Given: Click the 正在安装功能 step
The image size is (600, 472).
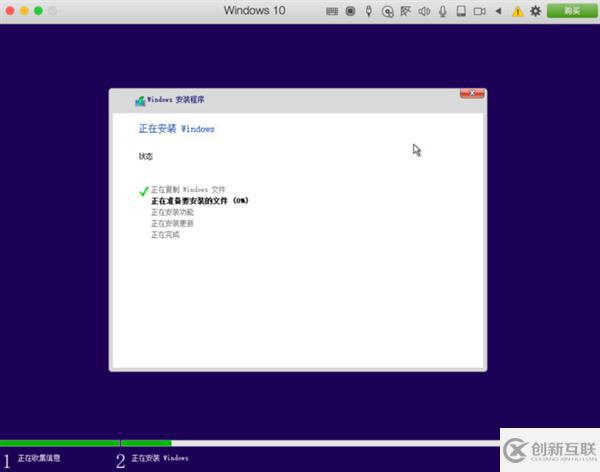Looking at the screenshot, I should point(173,212).
